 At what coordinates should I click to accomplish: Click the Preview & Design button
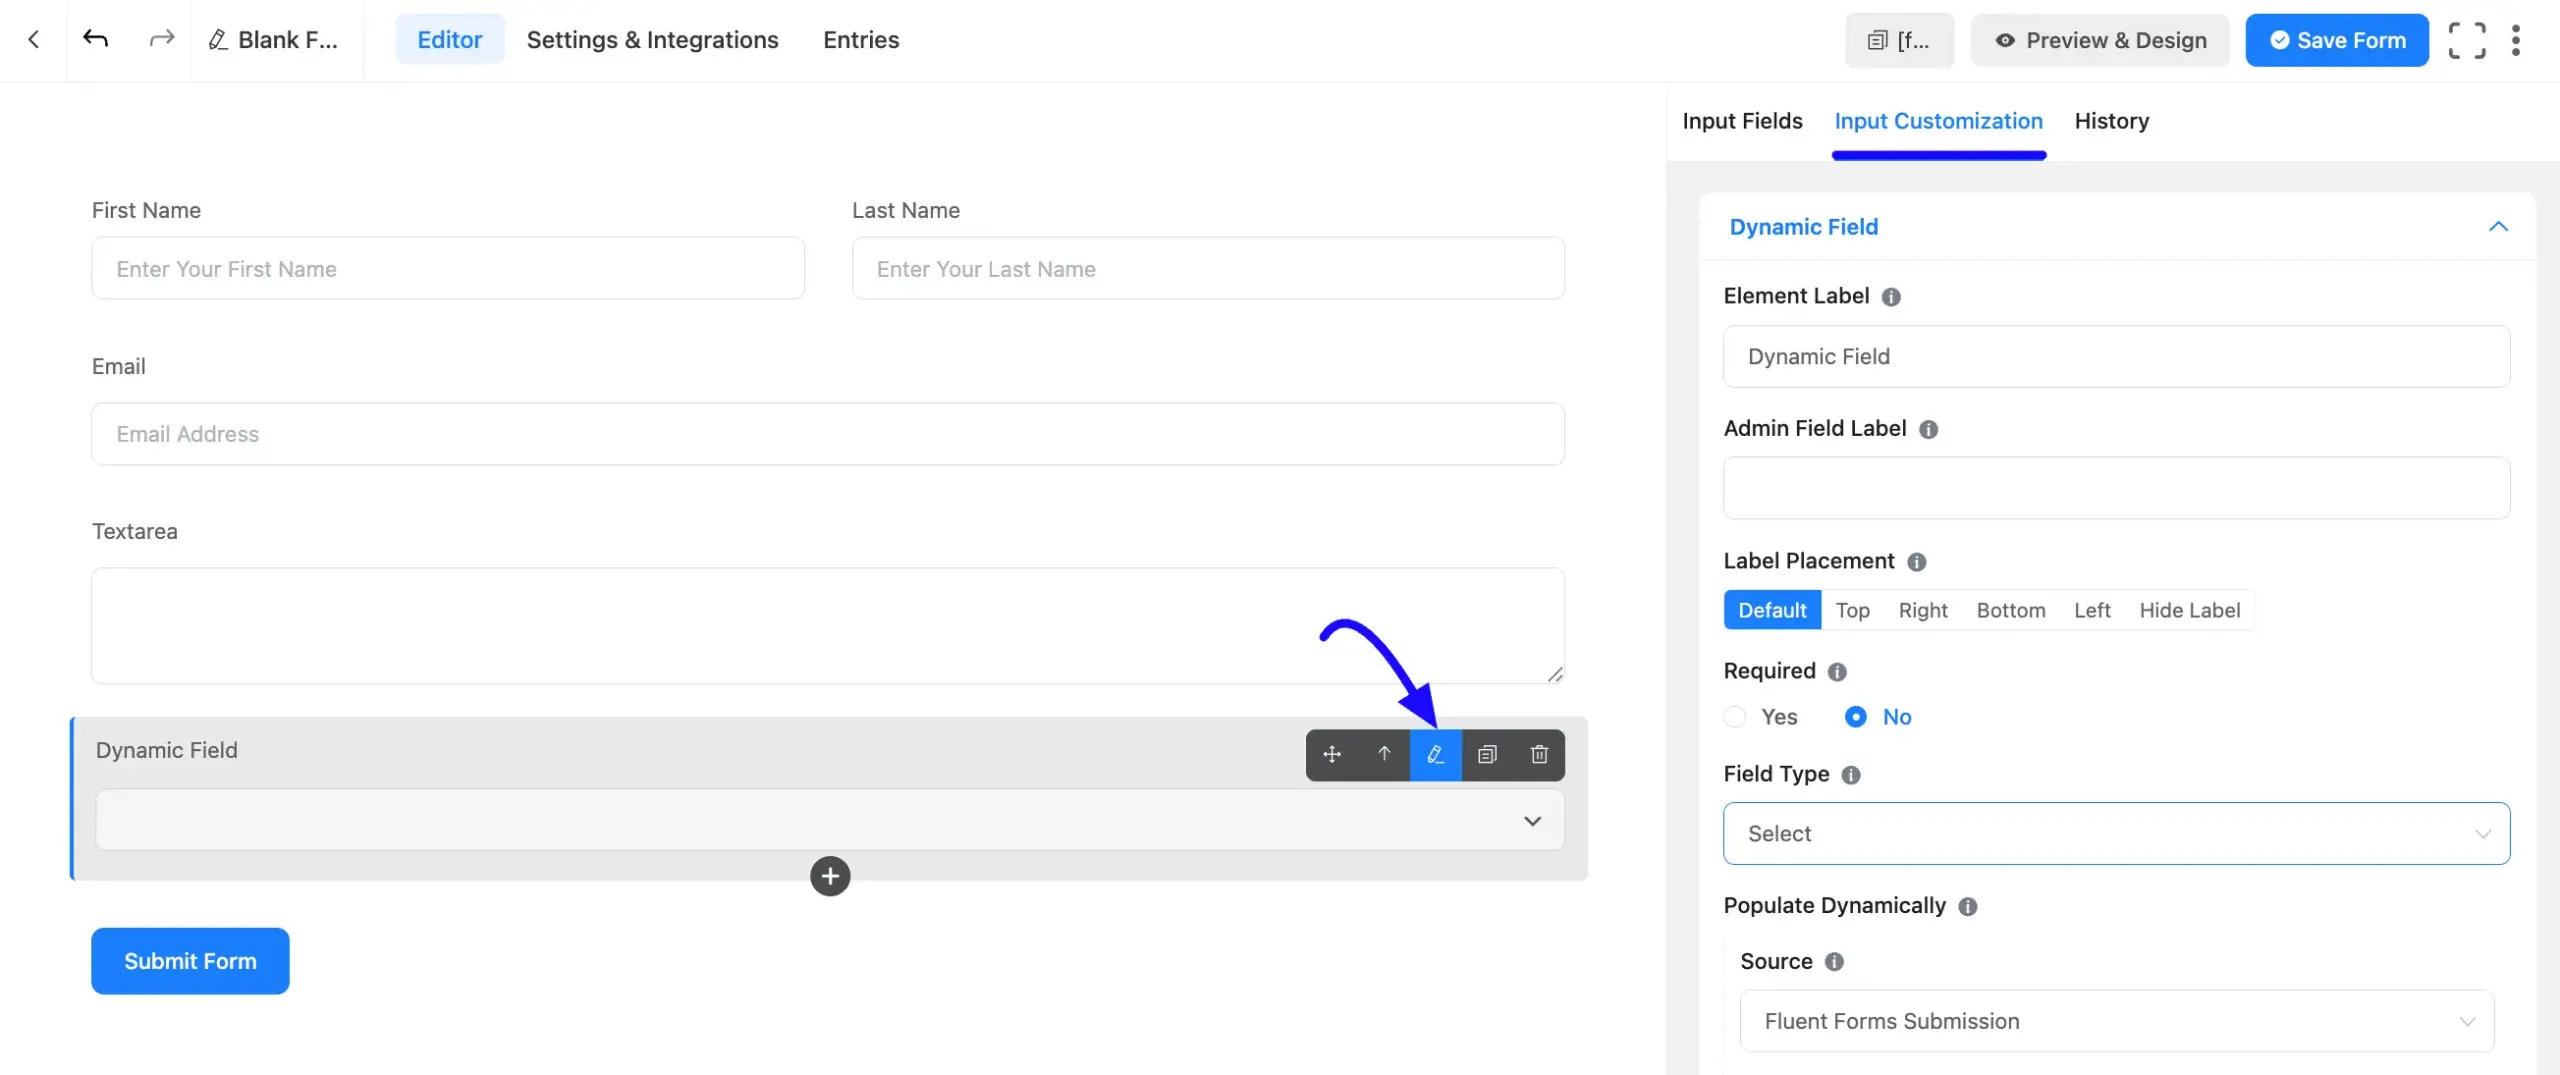2099,40
